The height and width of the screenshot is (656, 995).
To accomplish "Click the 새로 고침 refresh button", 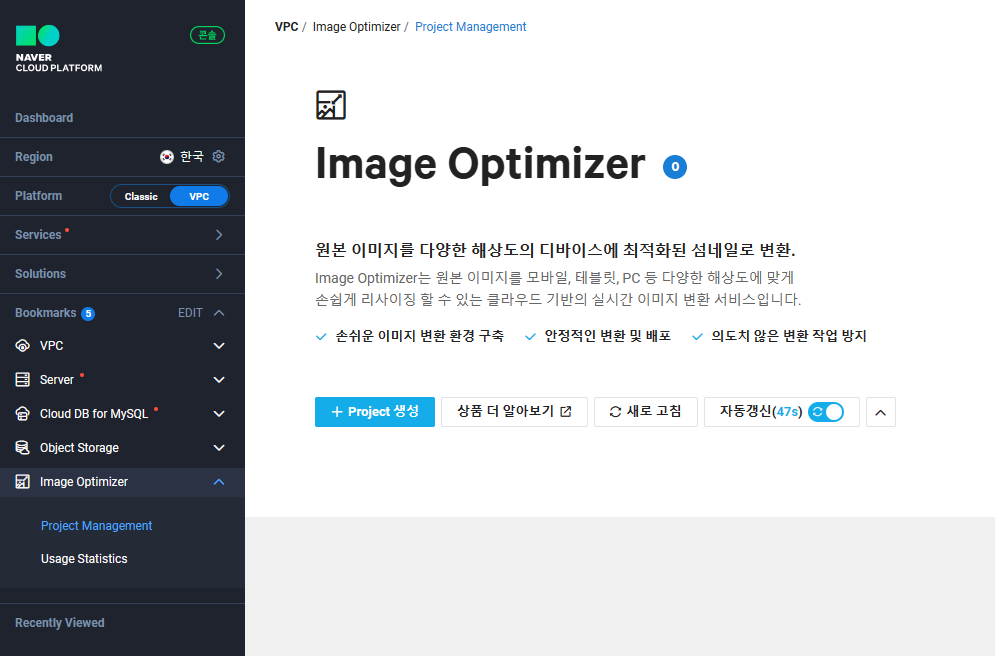I will tap(645, 412).
